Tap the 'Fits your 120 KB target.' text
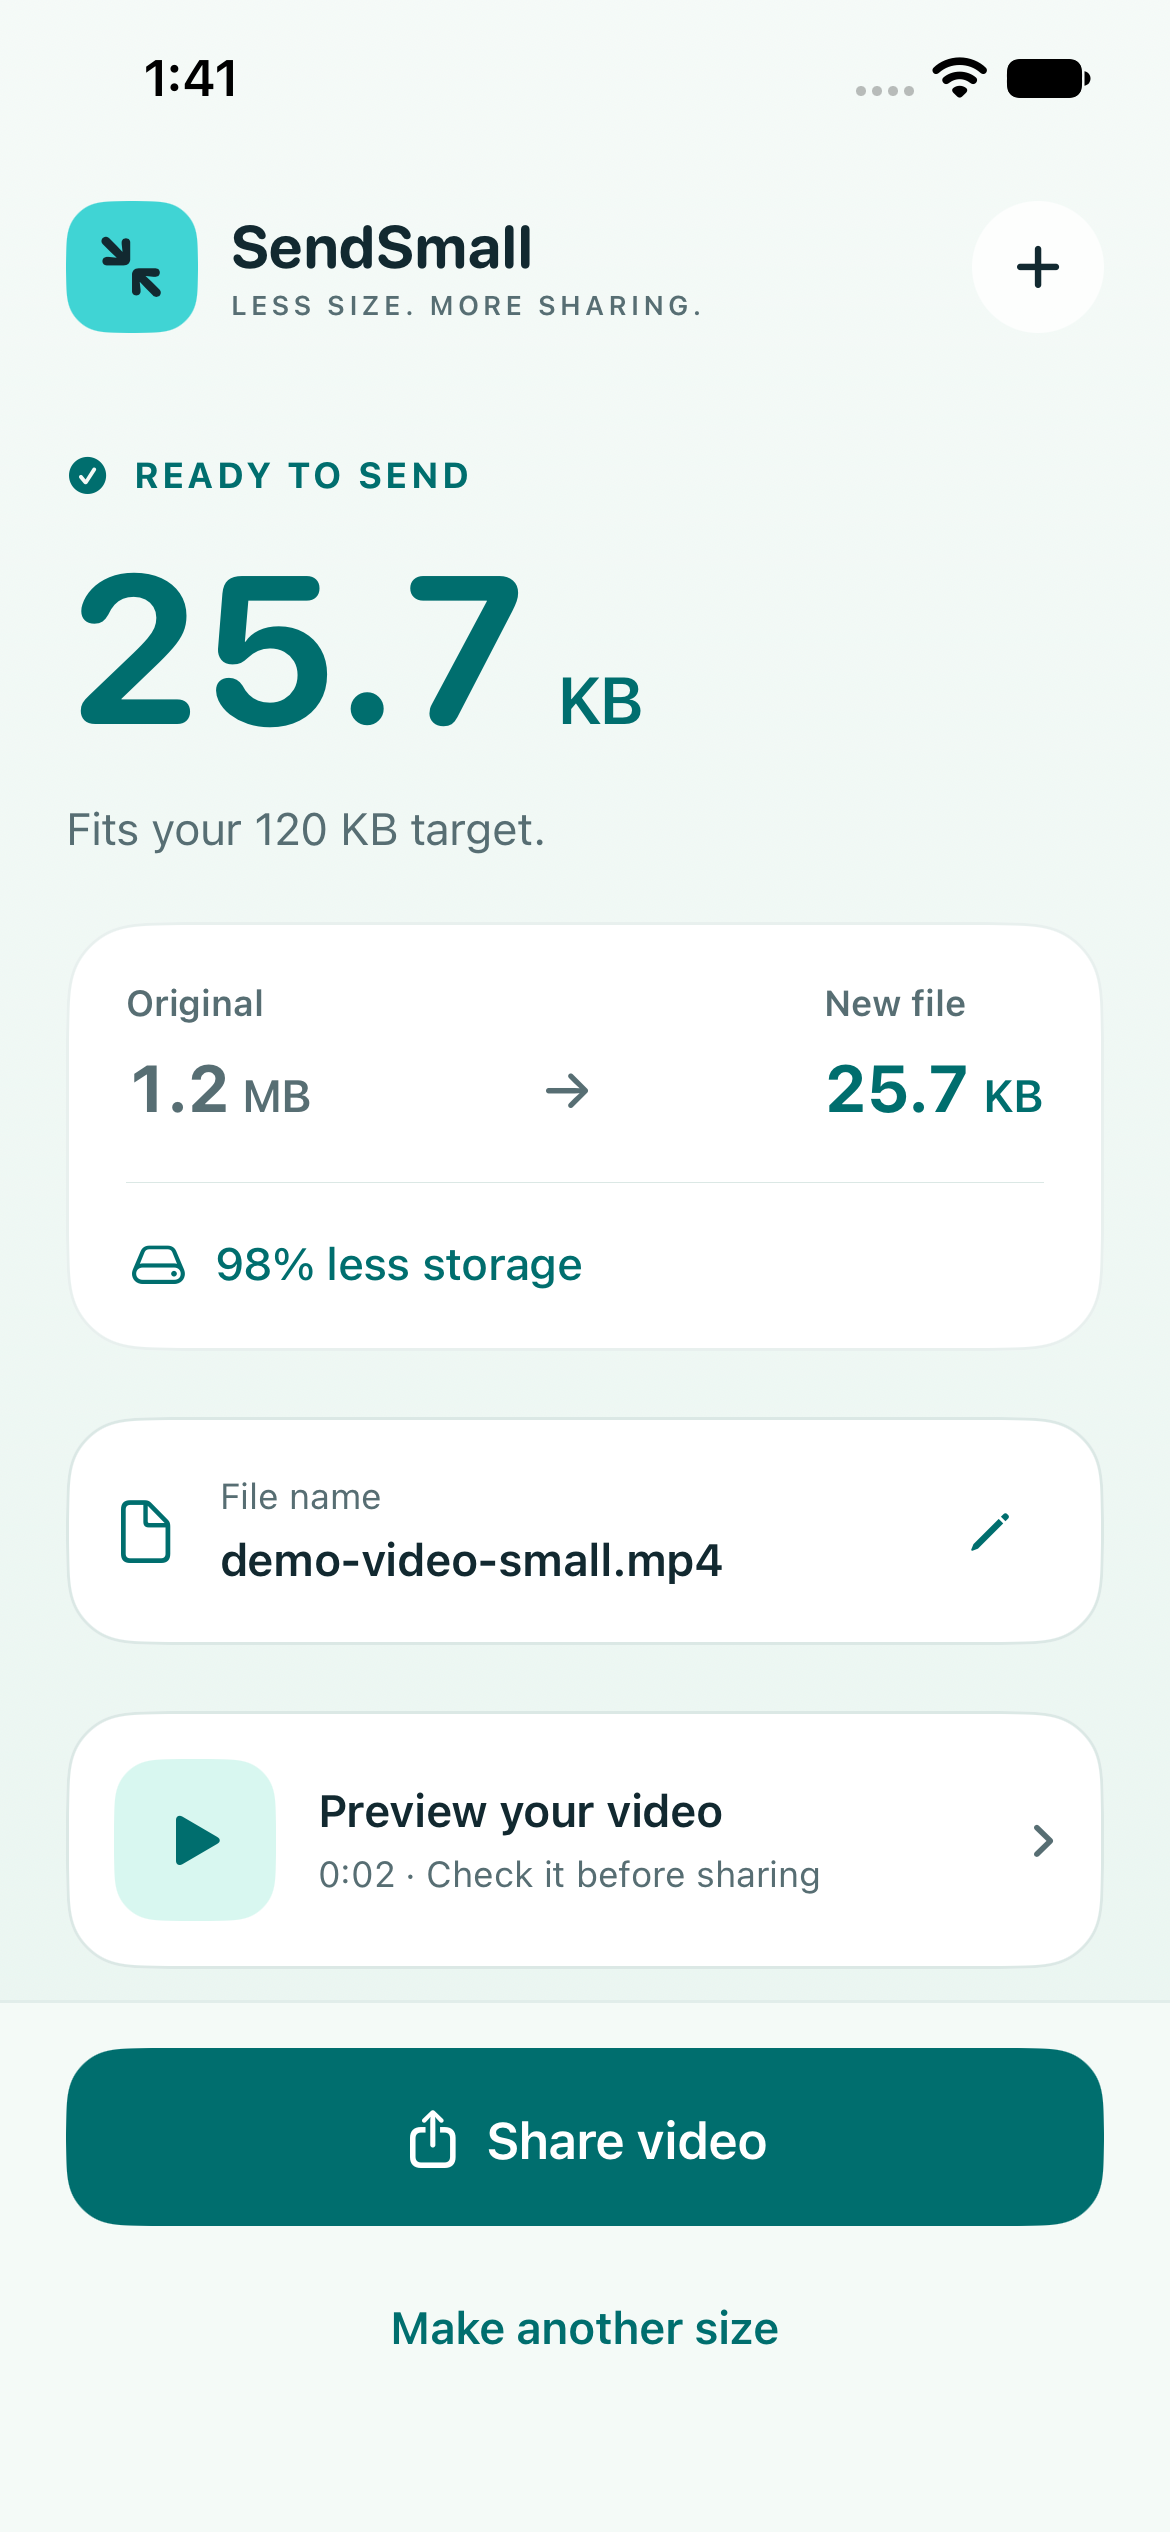Viewport: 1170px width, 2532px height. pyautogui.click(x=306, y=830)
